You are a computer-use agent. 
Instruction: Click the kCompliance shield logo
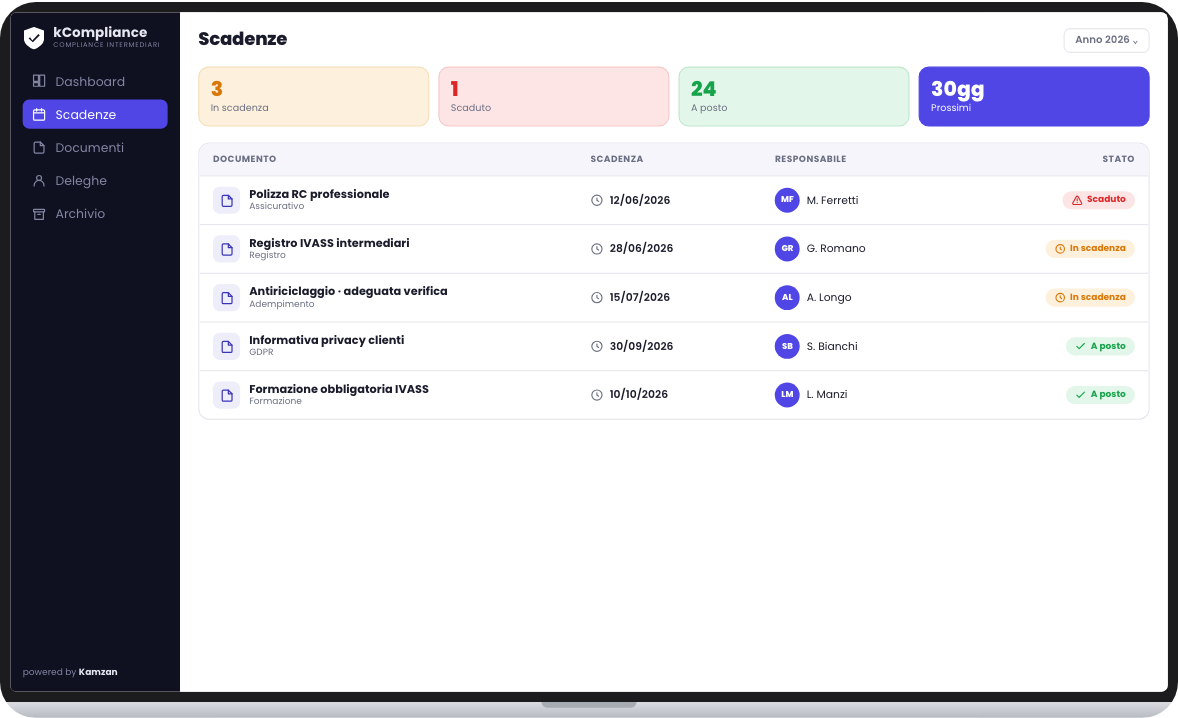[x=34, y=38]
